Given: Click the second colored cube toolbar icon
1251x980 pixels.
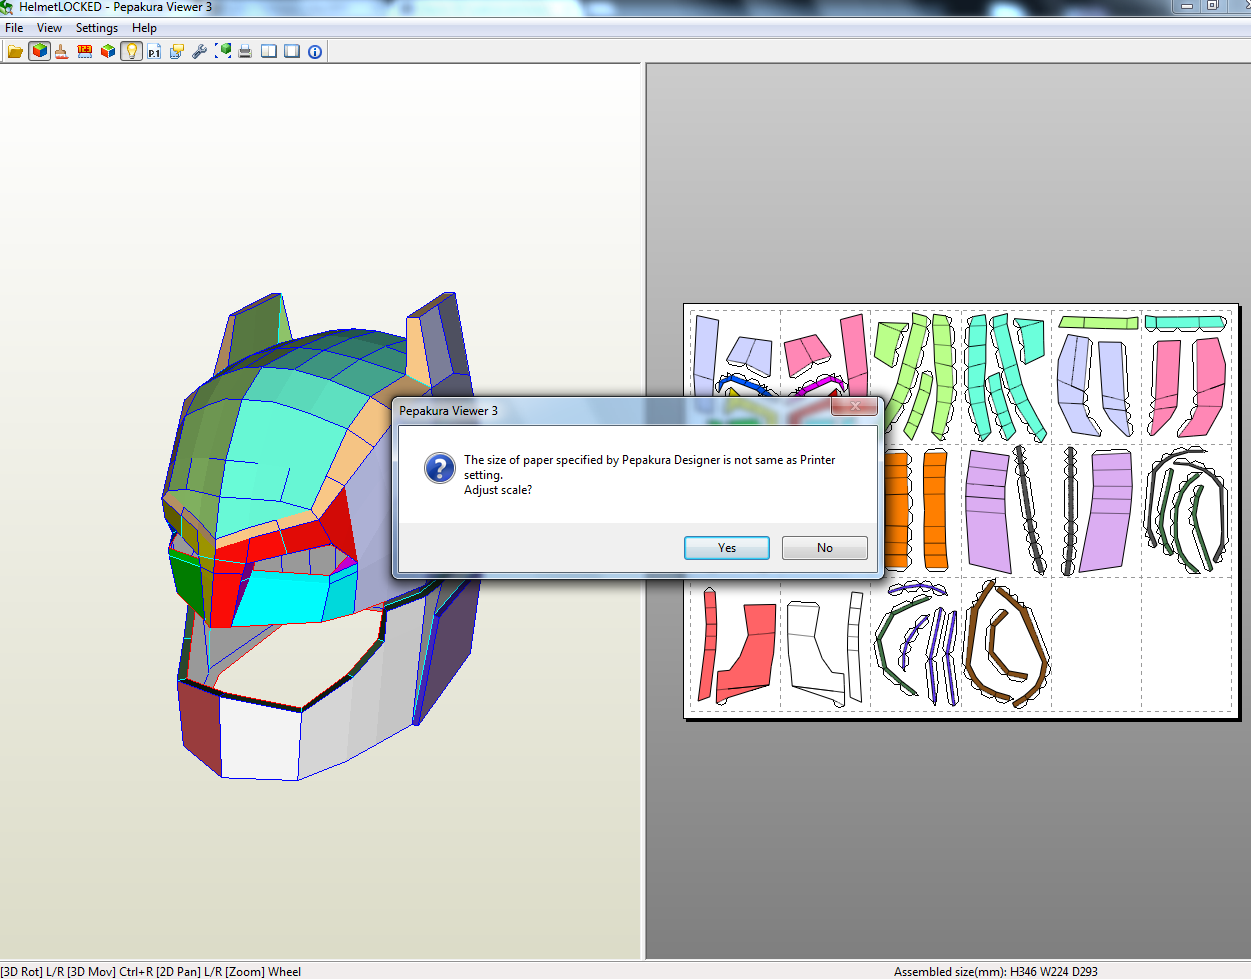Looking at the screenshot, I should [x=108, y=51].
